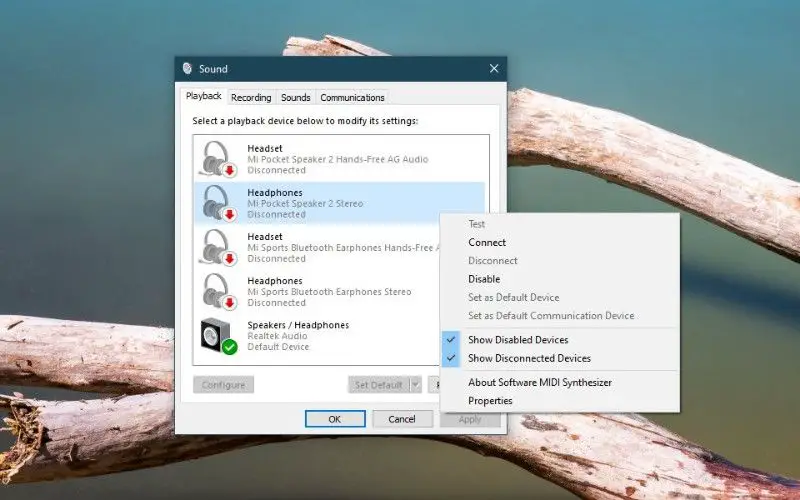The image size is (800, 500).
Task: Select the Realtek Audio speaker icon
Action: coord(219,336)
